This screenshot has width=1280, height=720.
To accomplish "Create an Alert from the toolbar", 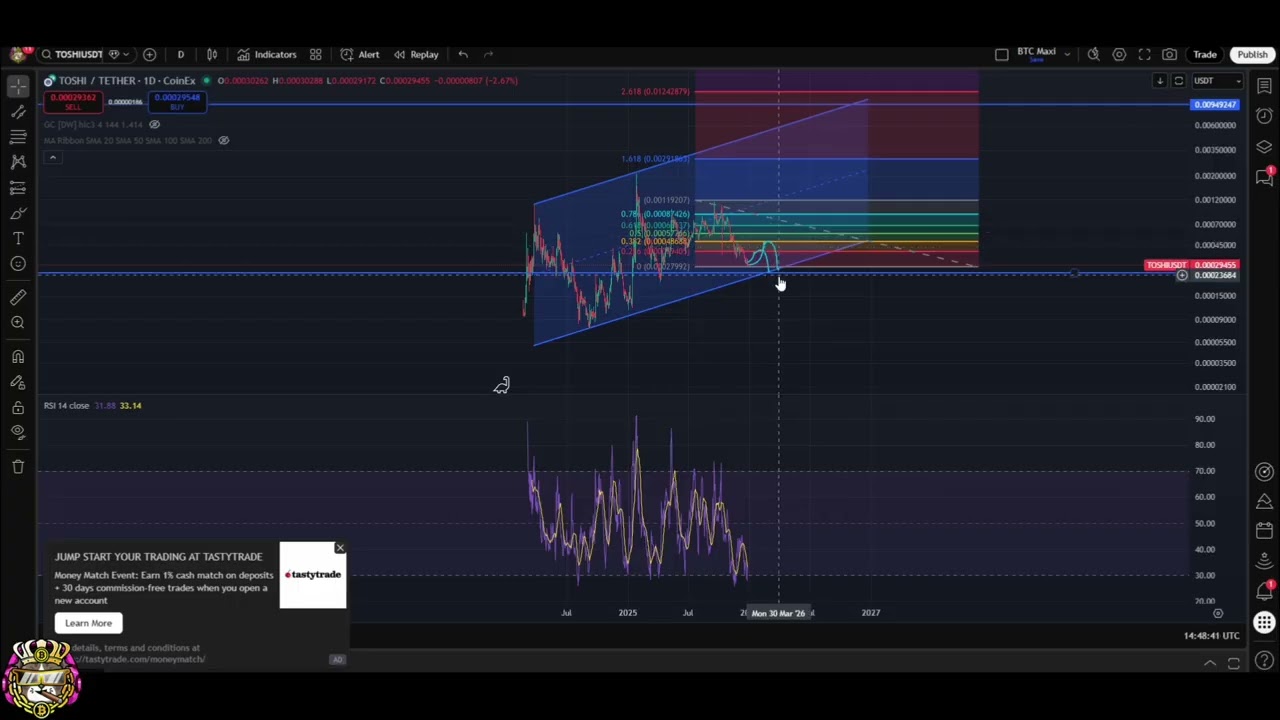I will pyautogui.click(x=360, y=54).
